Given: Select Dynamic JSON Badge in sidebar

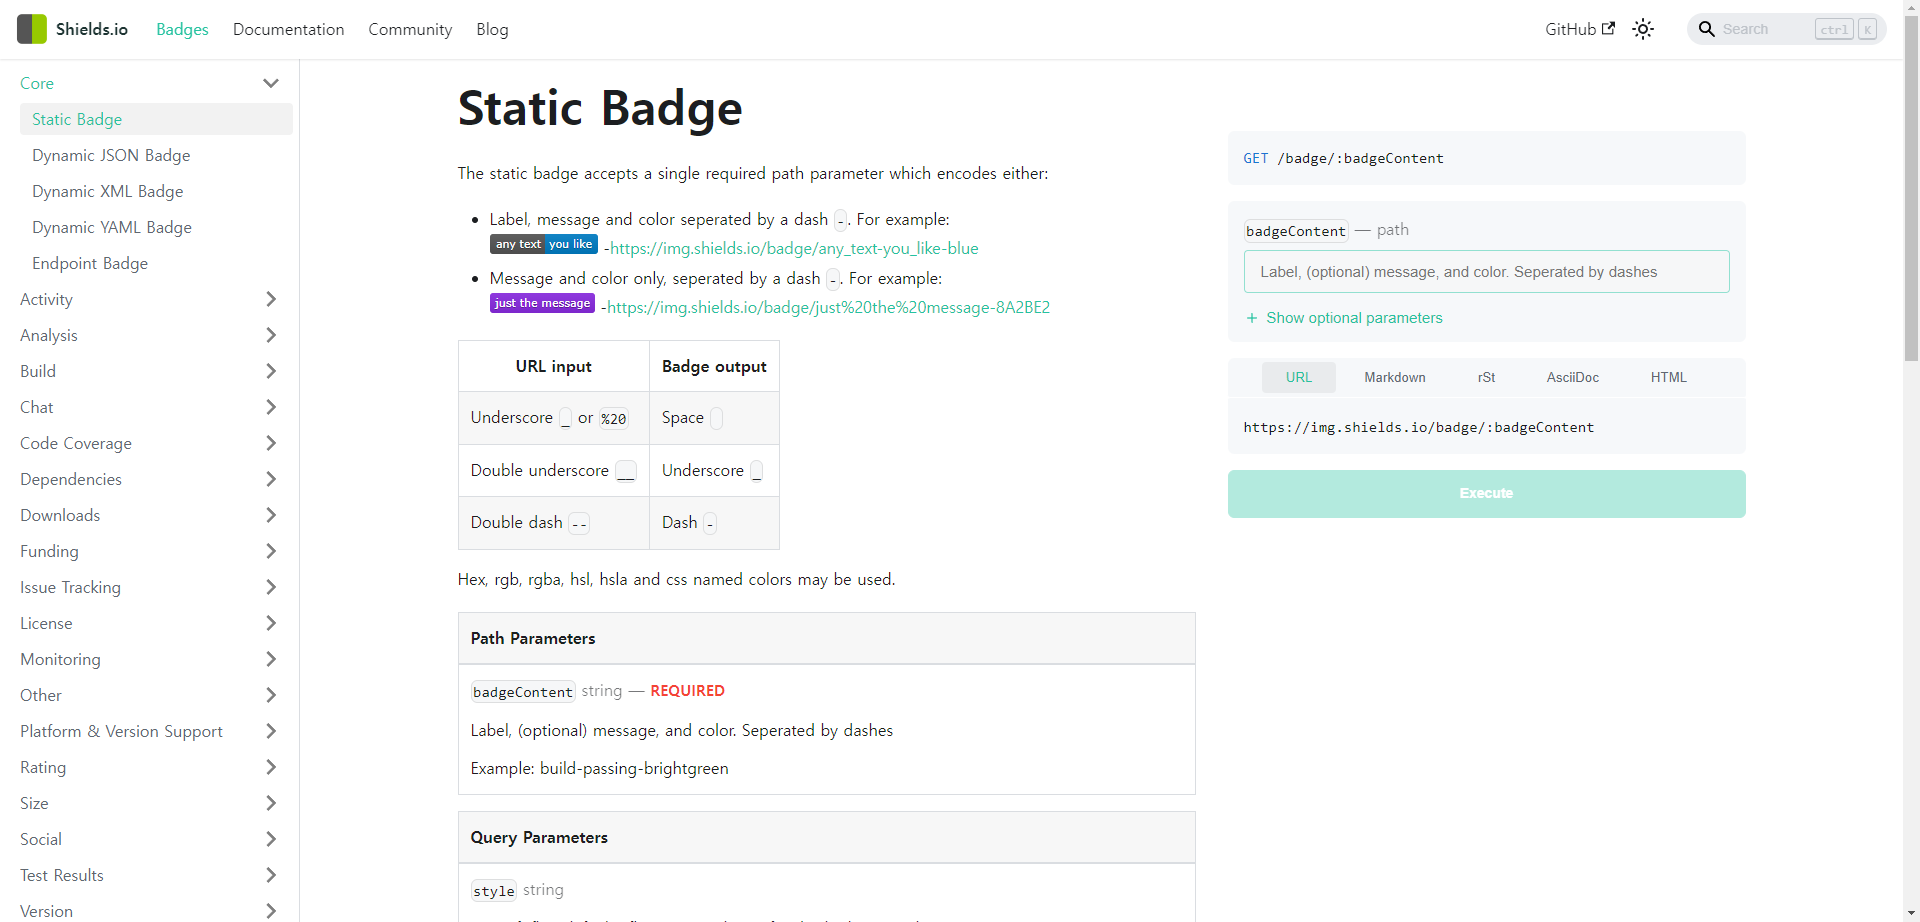Looking at the screenshot, I should point(156,155).
